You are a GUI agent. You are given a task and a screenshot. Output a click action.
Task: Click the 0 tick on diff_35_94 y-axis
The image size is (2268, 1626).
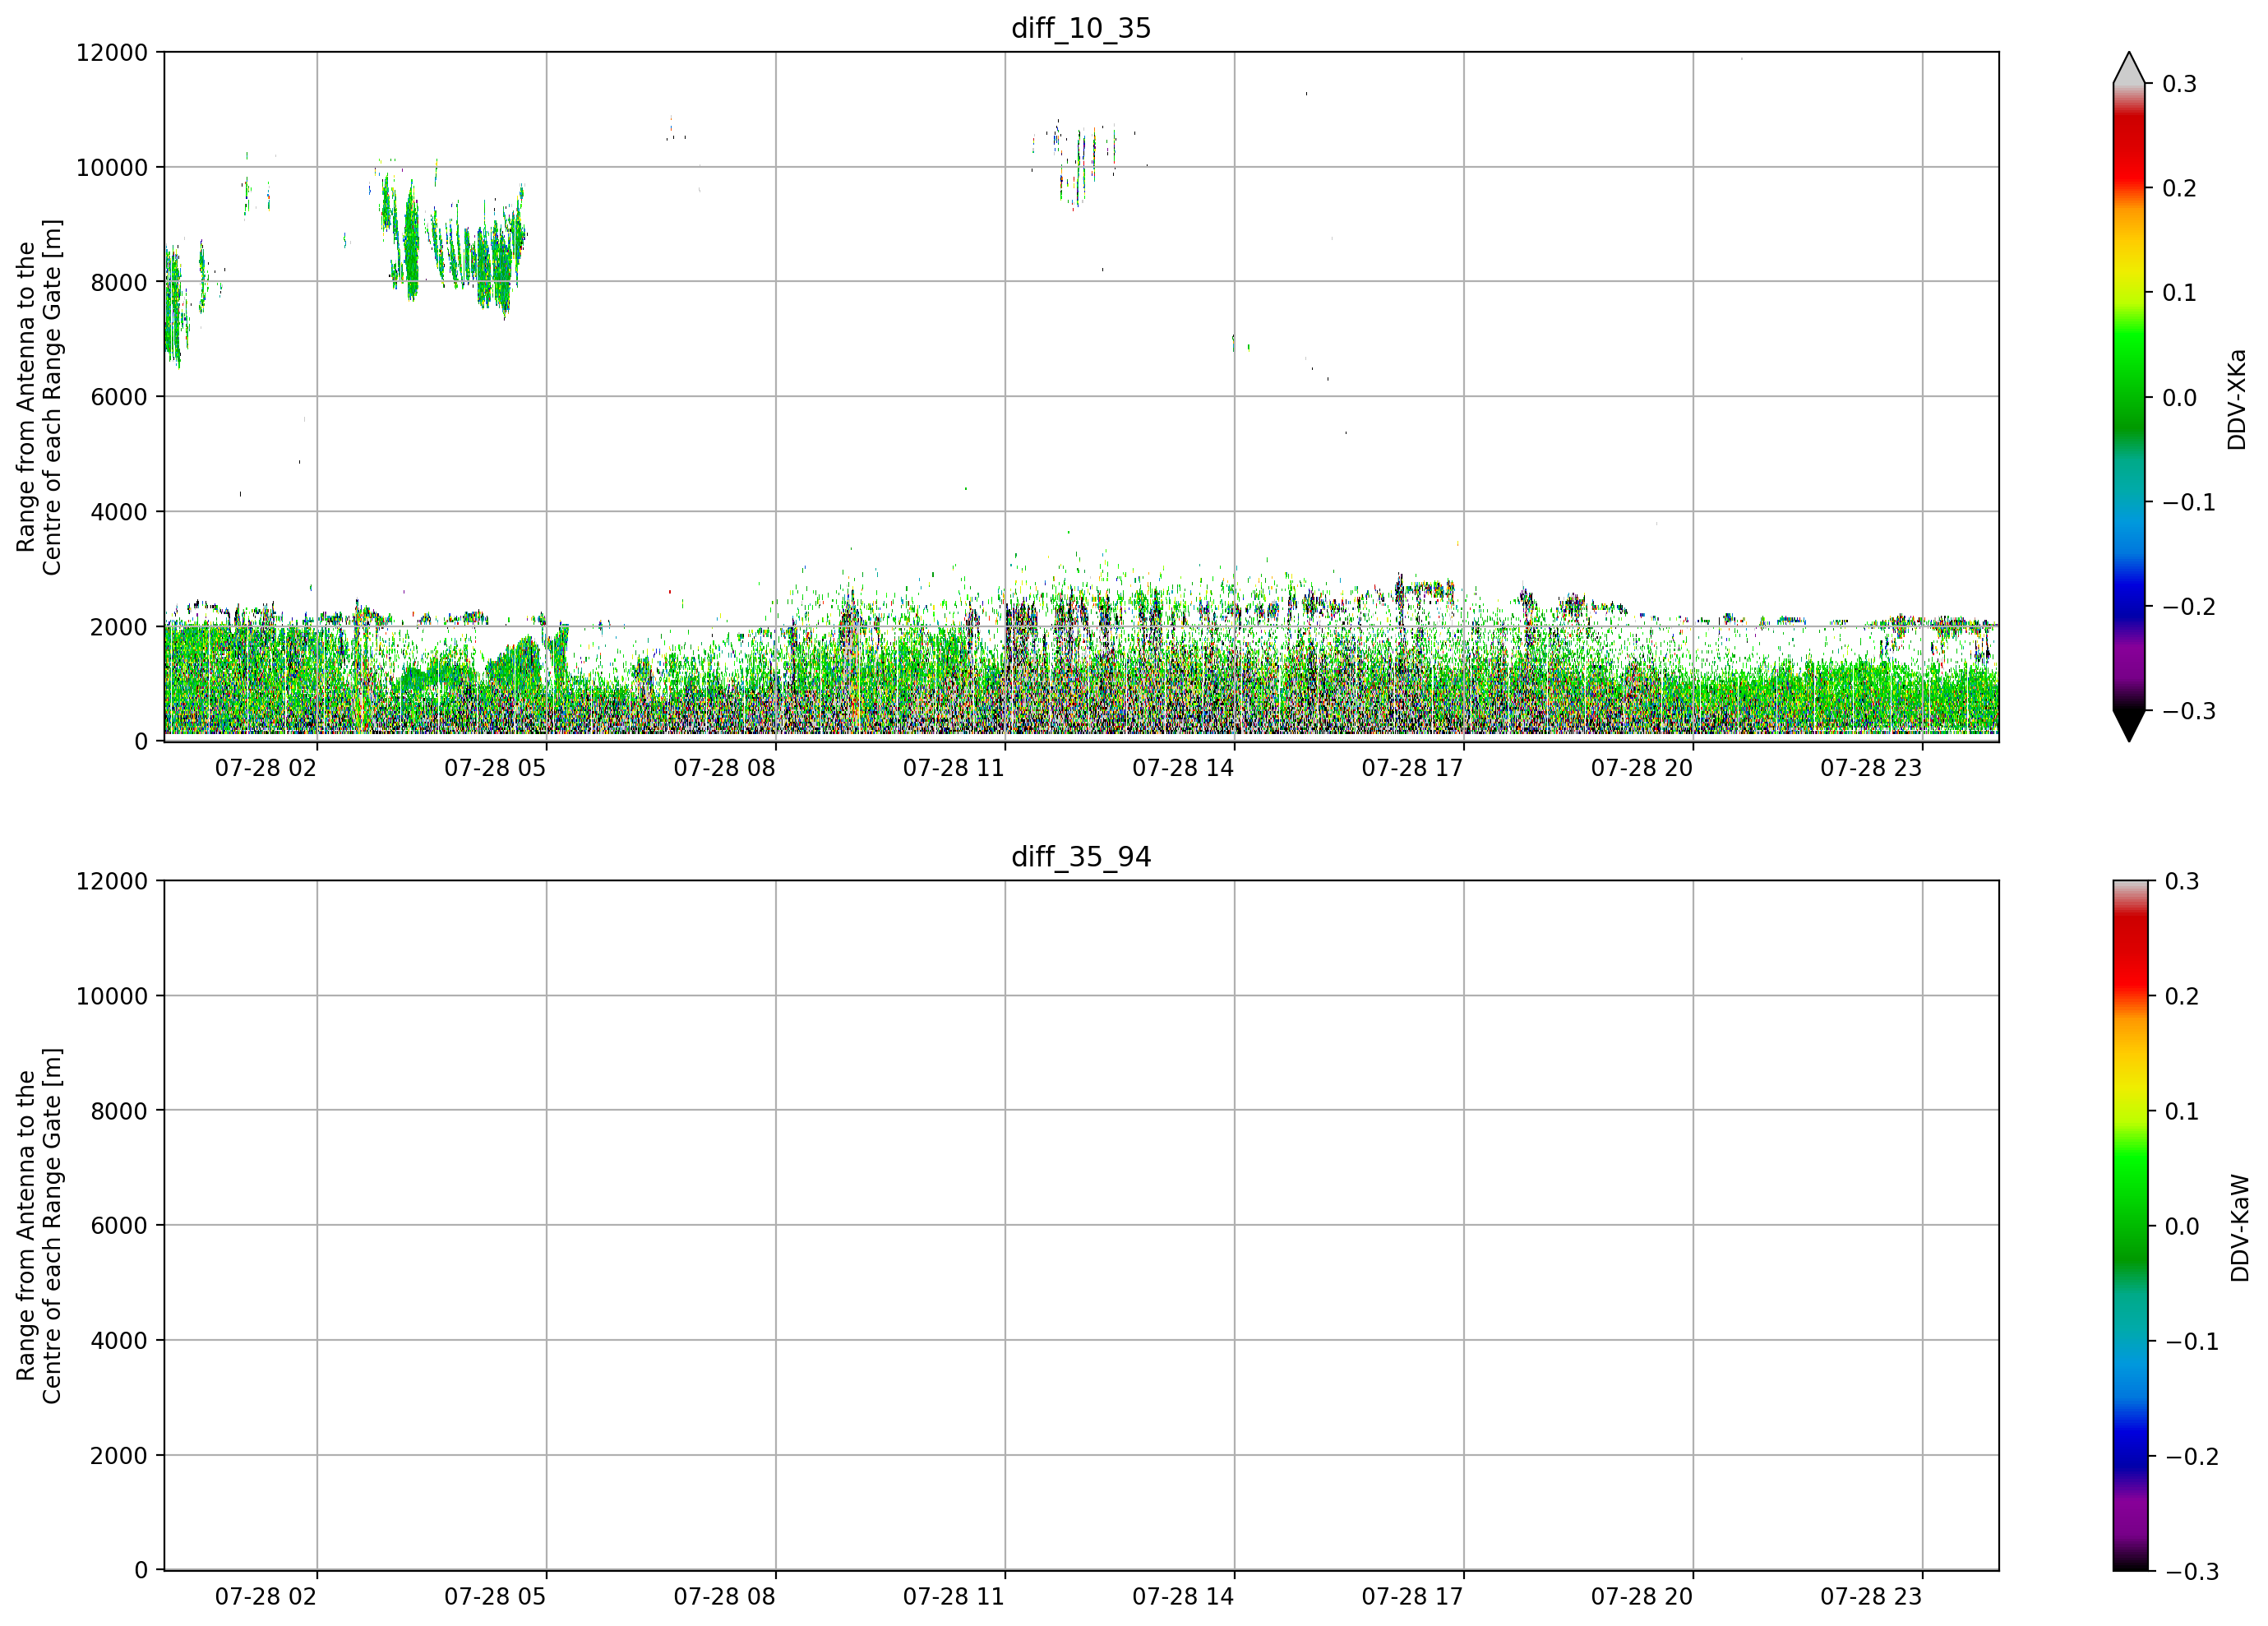(x=141, y=1571)
